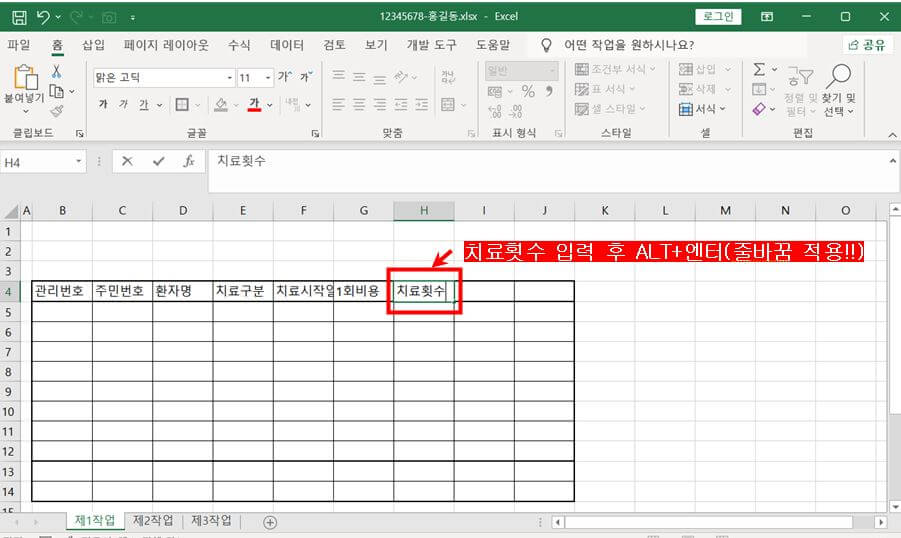Select cell containing 관리번호

click(62, 291)
